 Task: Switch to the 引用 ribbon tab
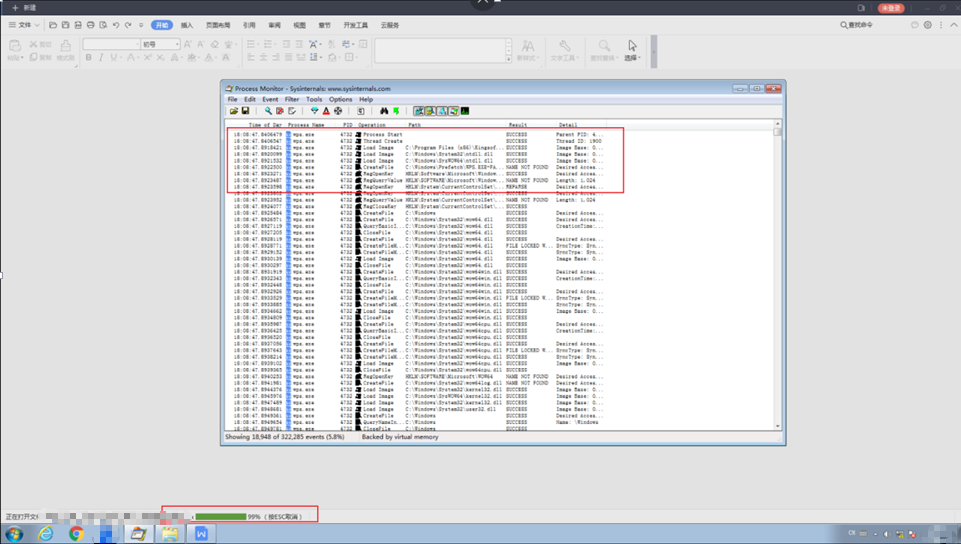pos(249,25)
